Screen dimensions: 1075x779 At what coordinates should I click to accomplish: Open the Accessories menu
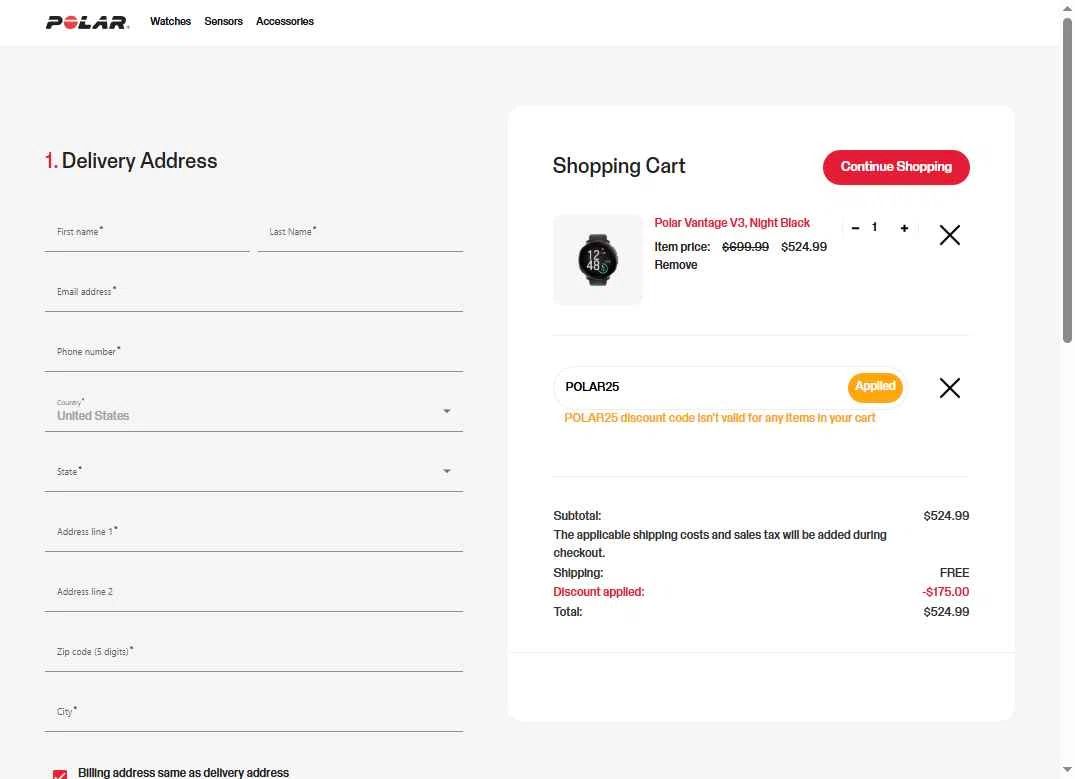pyautogui.click(x=285, y=21)
